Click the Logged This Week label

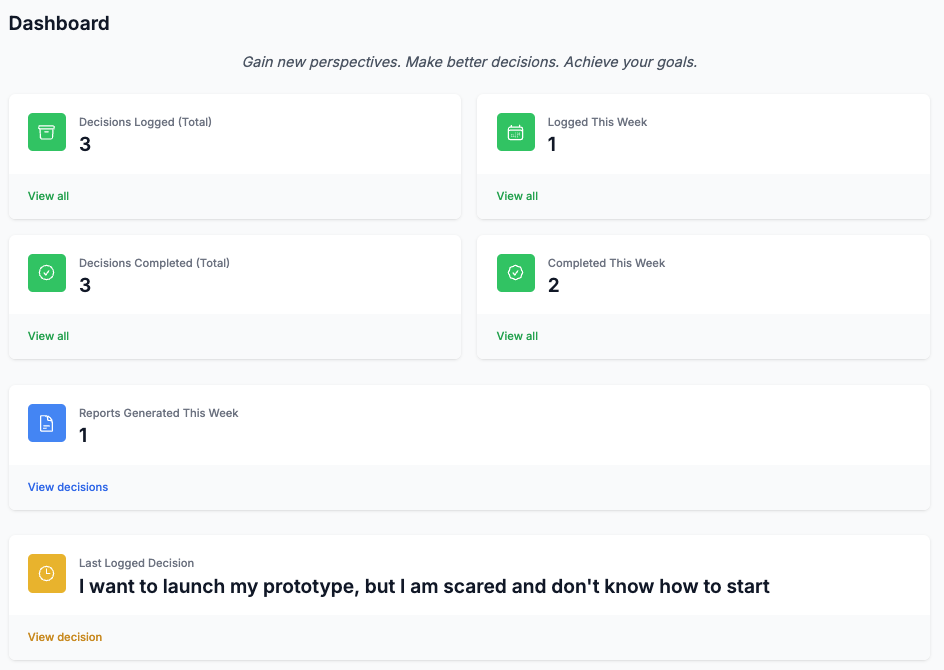[x=597, y=122]
